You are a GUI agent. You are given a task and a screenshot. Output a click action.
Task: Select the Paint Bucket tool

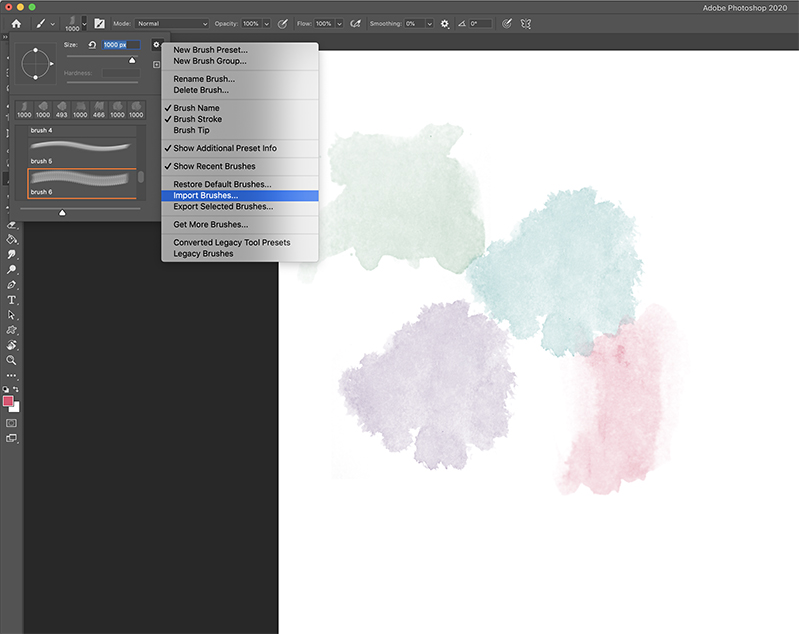(12, 240)
